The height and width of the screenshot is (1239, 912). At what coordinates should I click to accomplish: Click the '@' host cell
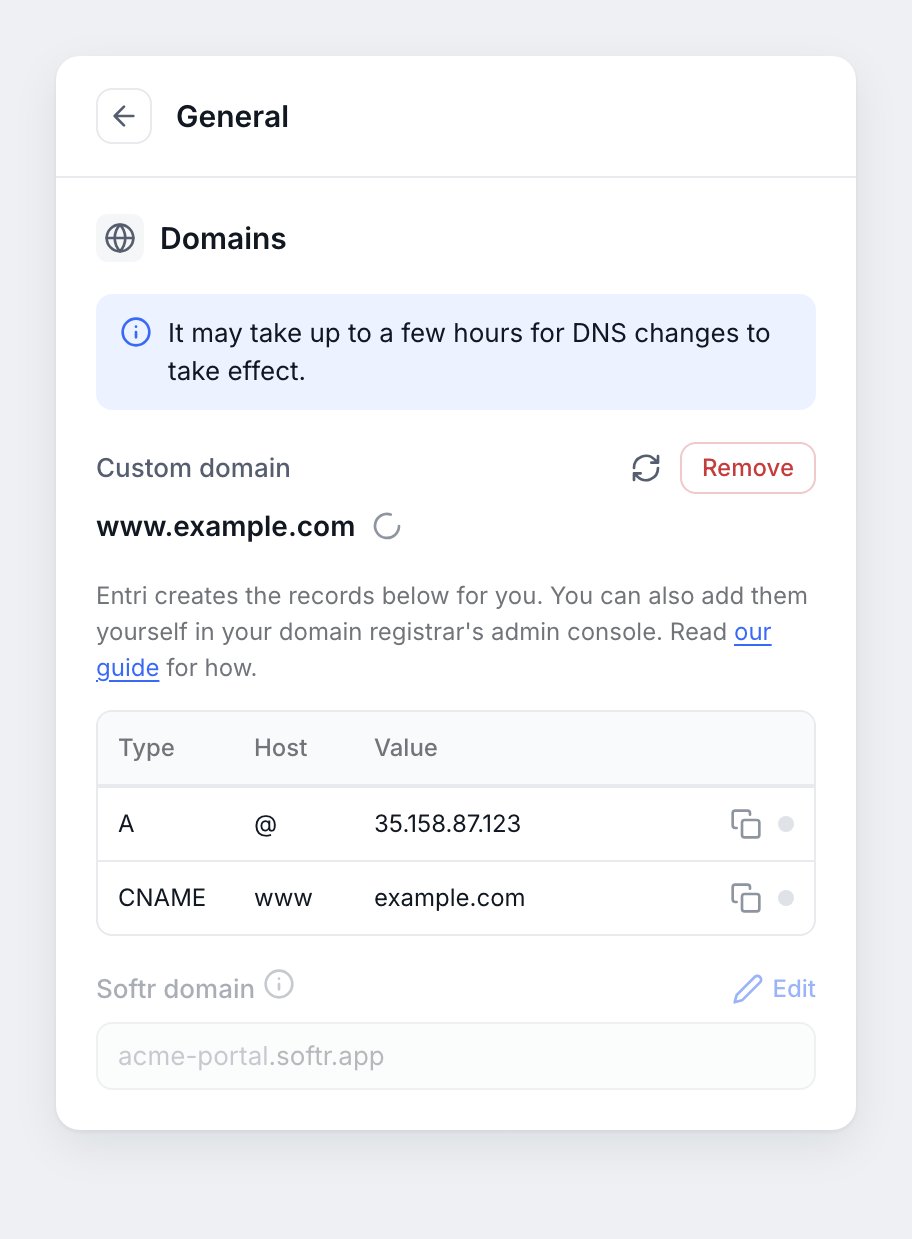click(x=265, y=824)
